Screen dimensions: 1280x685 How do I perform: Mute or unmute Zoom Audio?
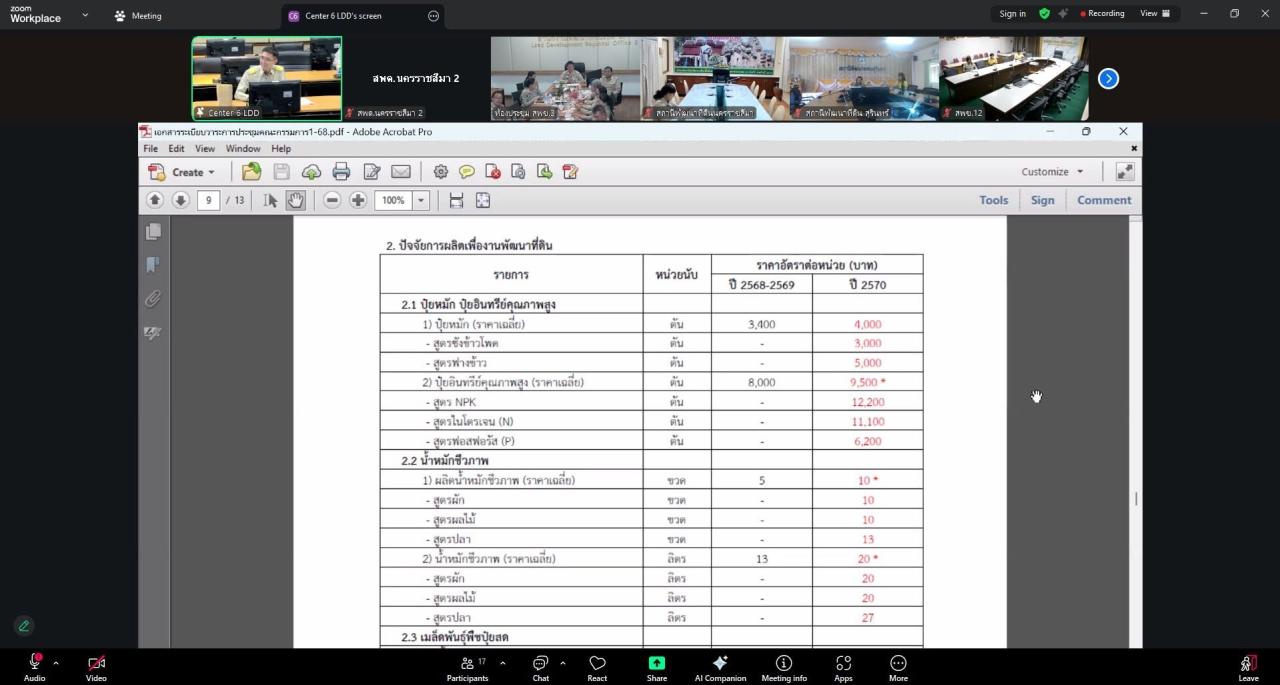tap(35, 667)
